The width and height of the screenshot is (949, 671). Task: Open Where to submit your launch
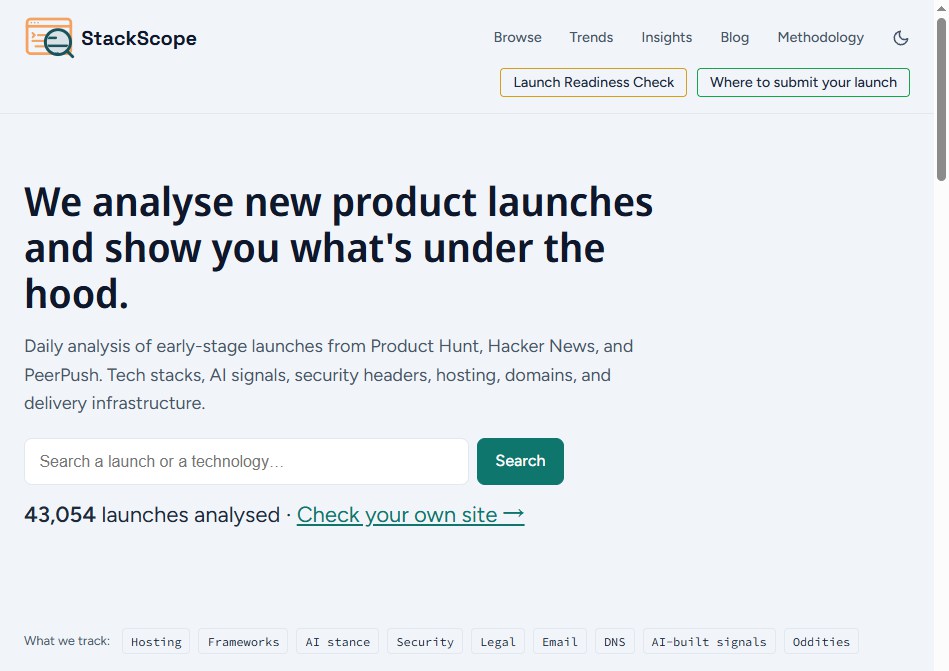pos(803,82)
